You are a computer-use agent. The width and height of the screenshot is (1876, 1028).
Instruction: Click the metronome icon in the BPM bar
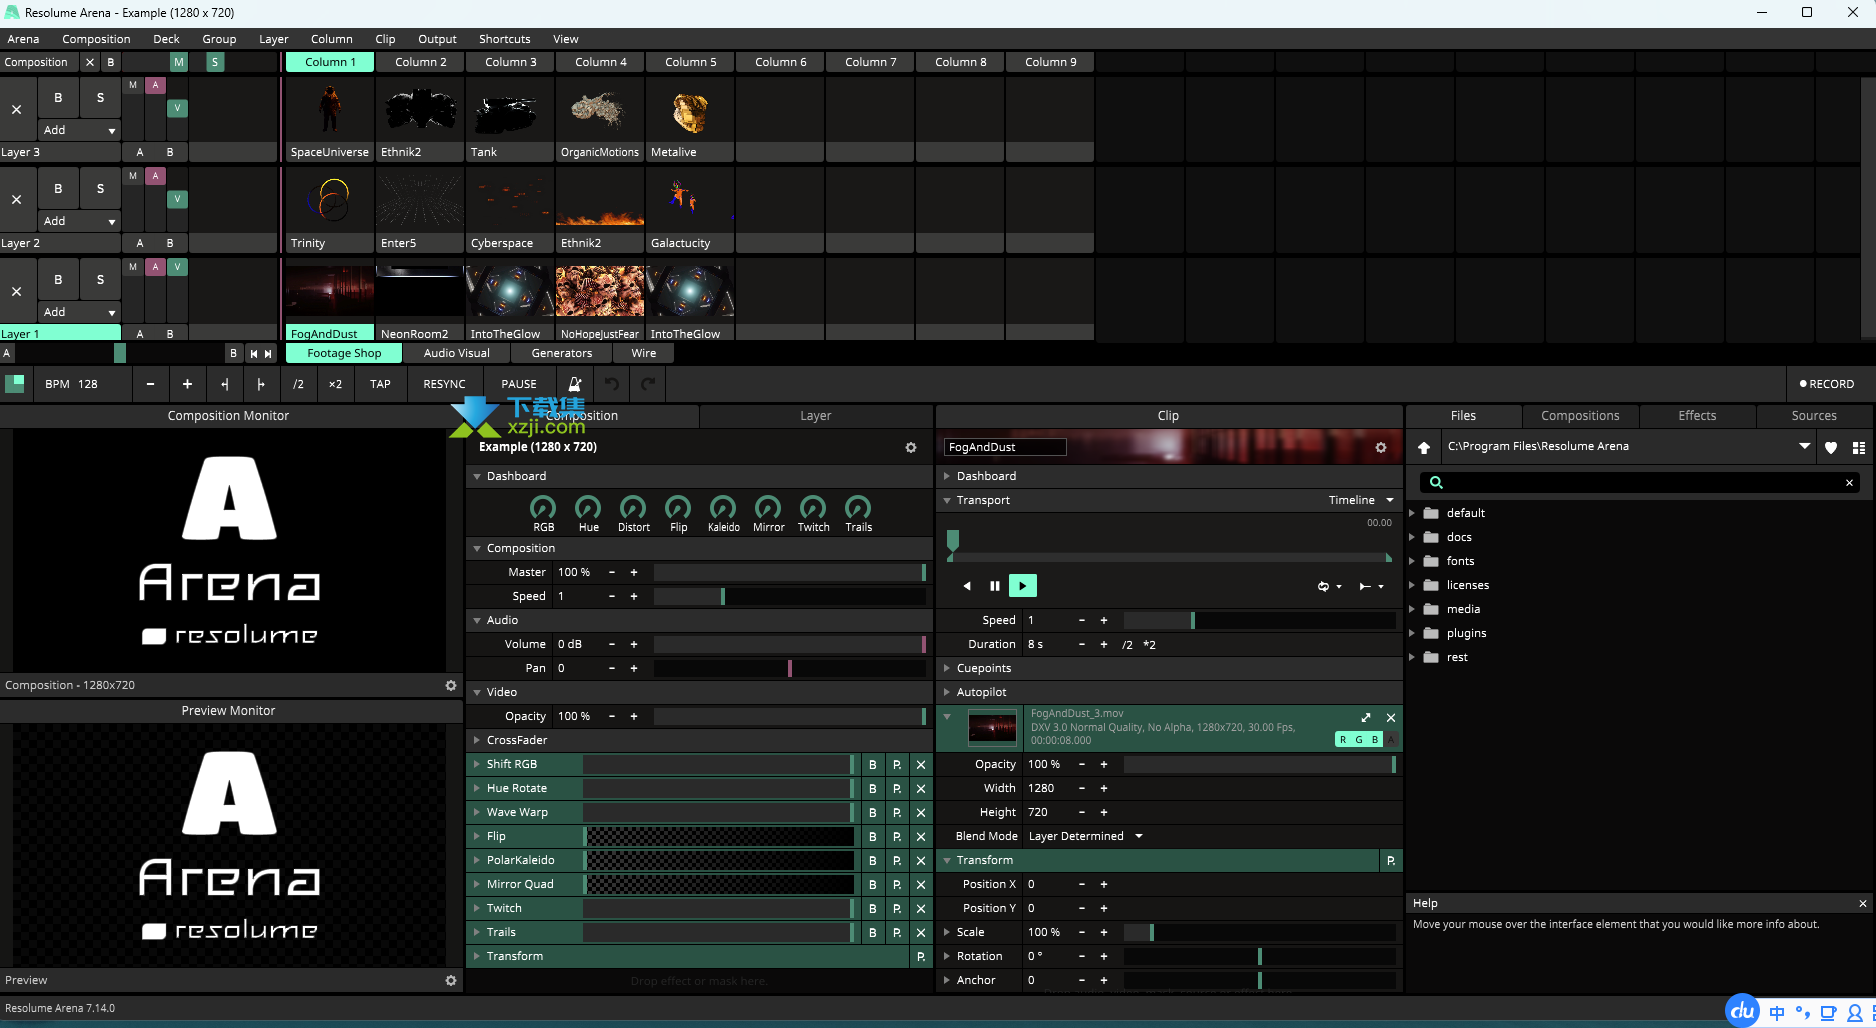[x=575, y=384]
